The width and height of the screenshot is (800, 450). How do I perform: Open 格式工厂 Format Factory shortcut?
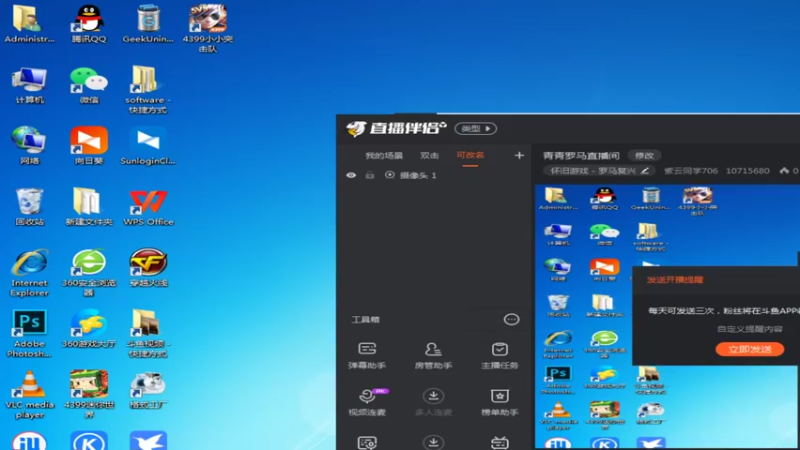148,390
